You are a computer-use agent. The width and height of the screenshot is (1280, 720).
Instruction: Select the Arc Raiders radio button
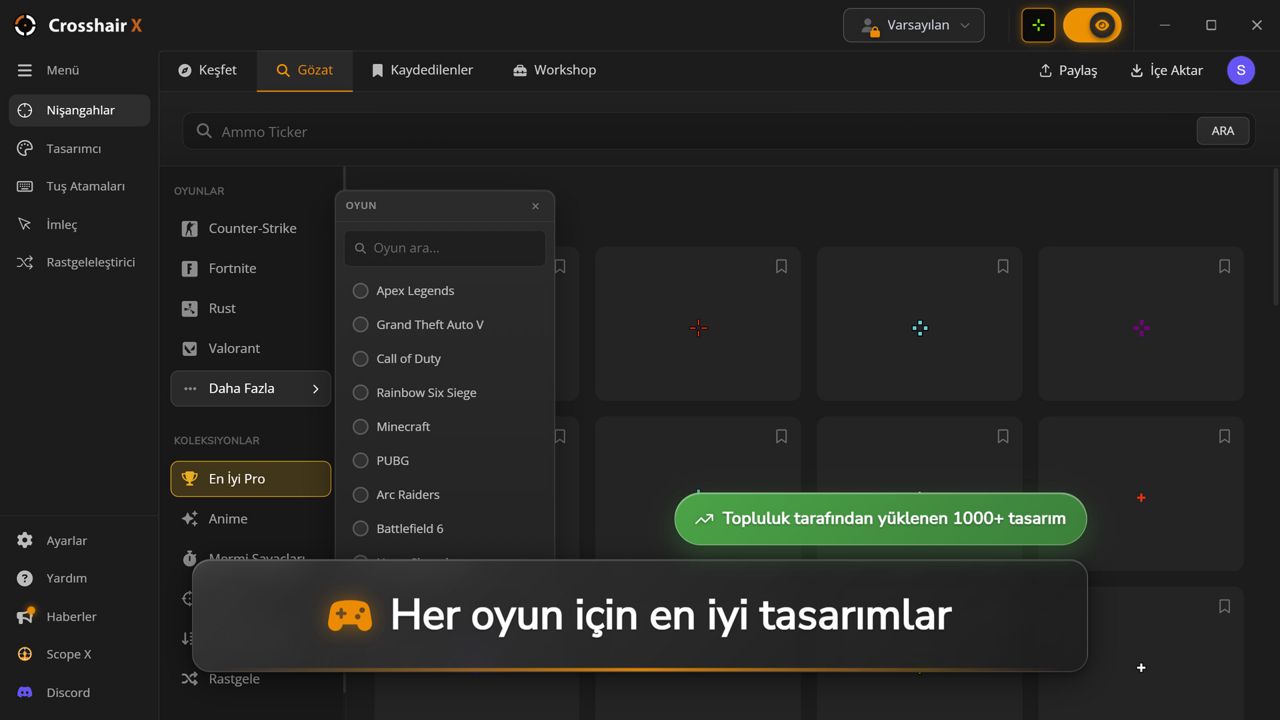coord(361,494)
